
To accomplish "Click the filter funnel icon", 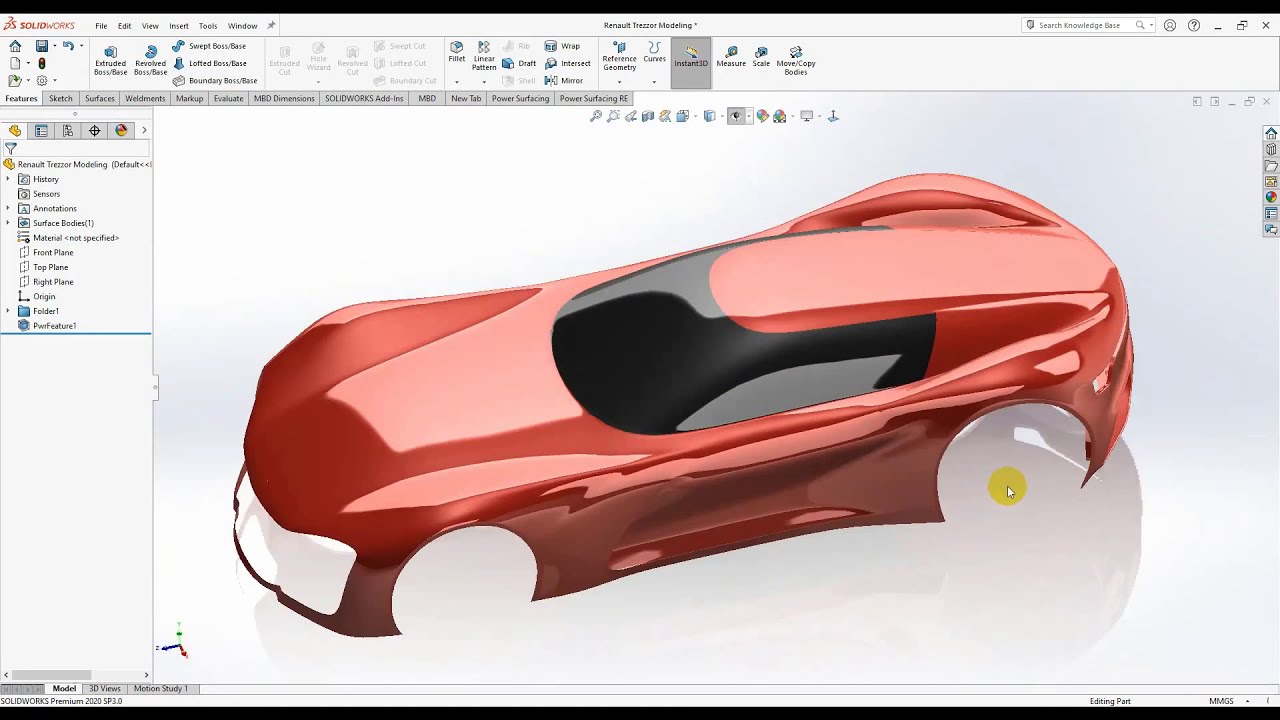I will [11, 149].
